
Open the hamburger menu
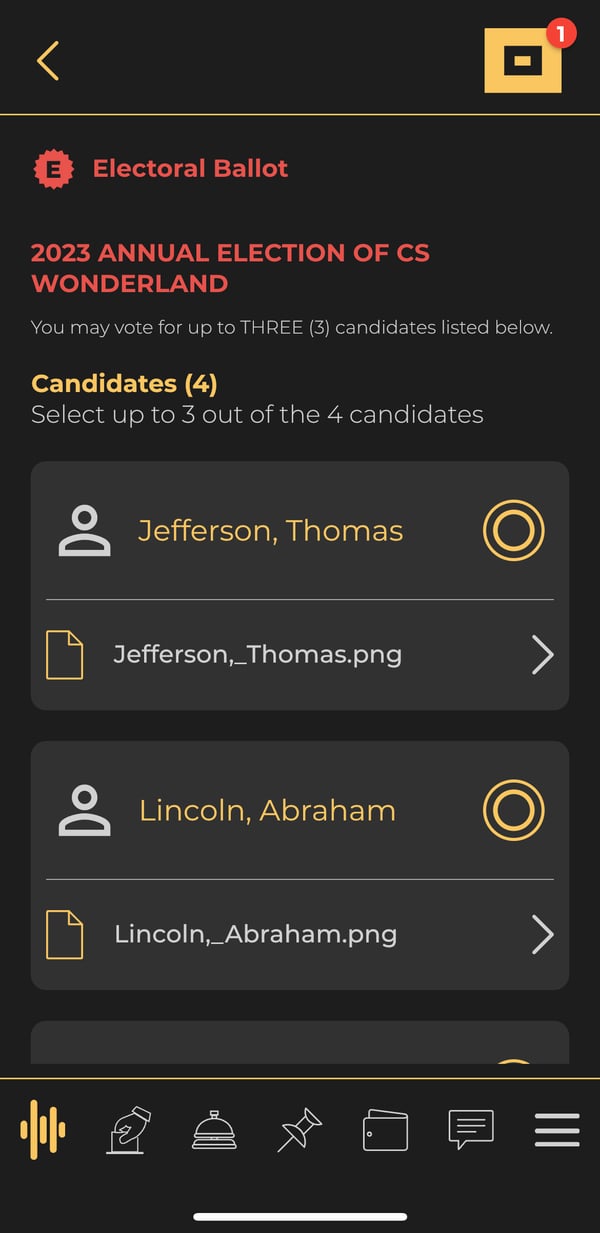pyautogui.click(x=556, y=1130)
